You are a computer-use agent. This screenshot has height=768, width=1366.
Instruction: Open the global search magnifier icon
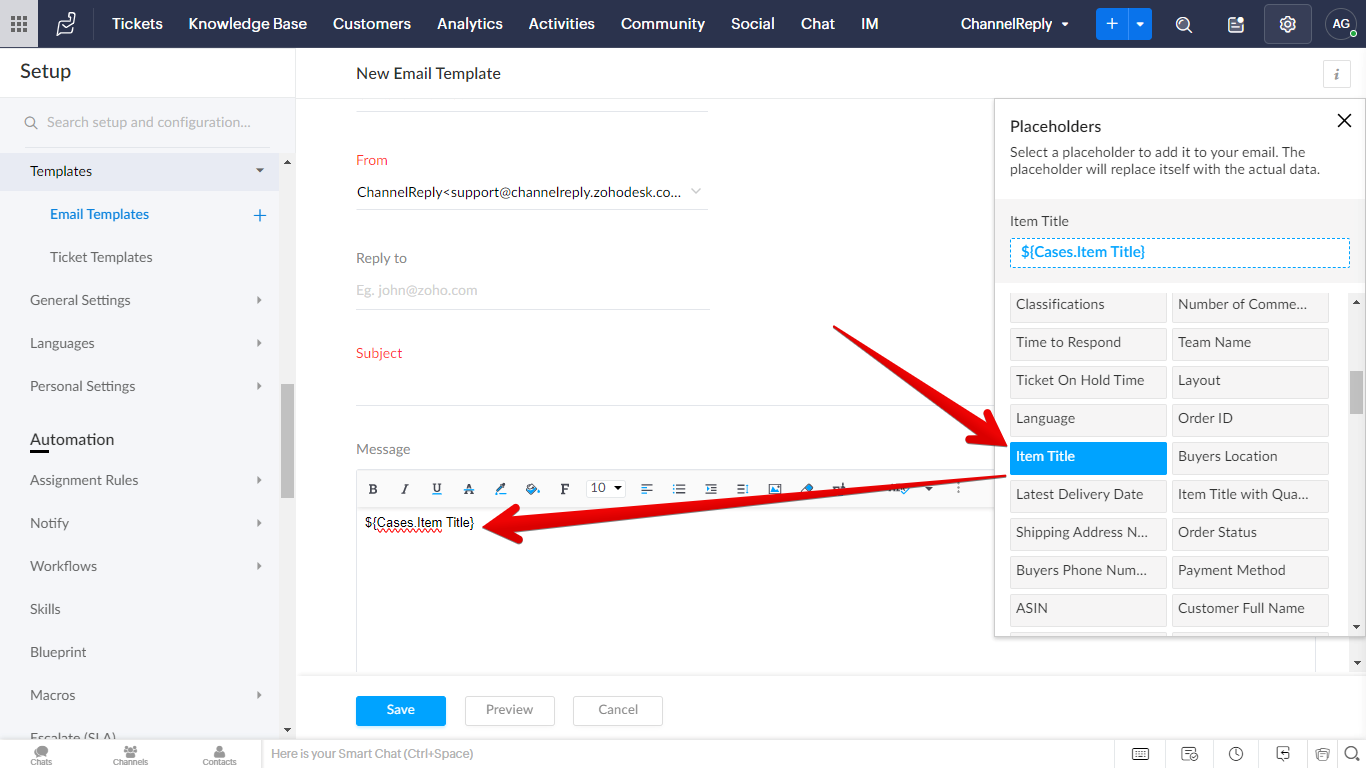[1184, 25]
